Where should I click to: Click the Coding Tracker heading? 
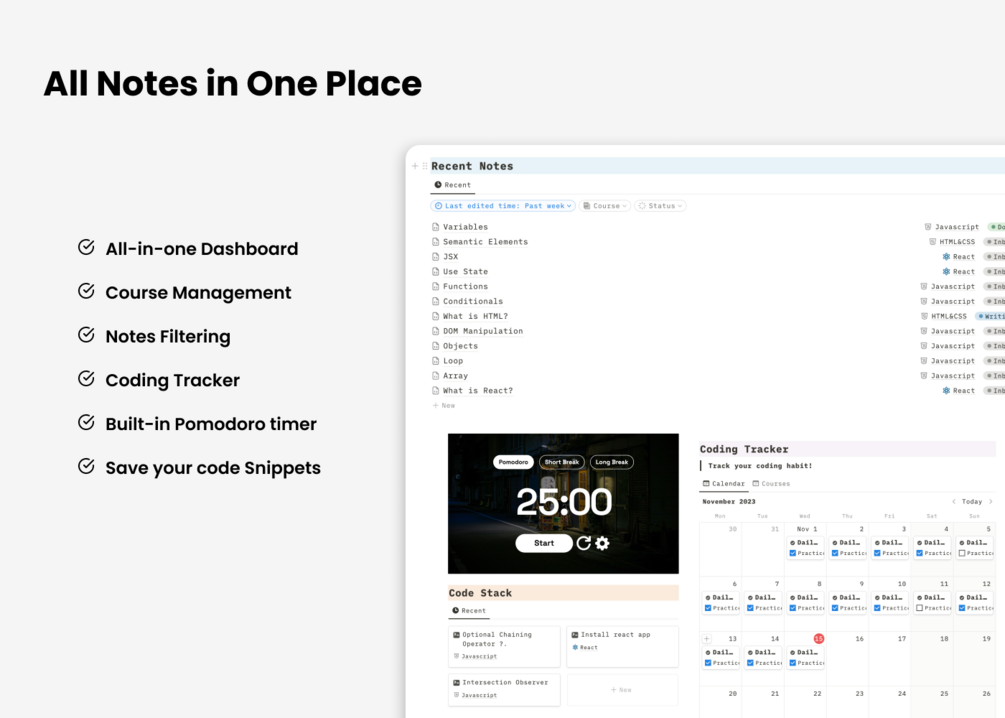pyautogui.click(x=743, y=449)
